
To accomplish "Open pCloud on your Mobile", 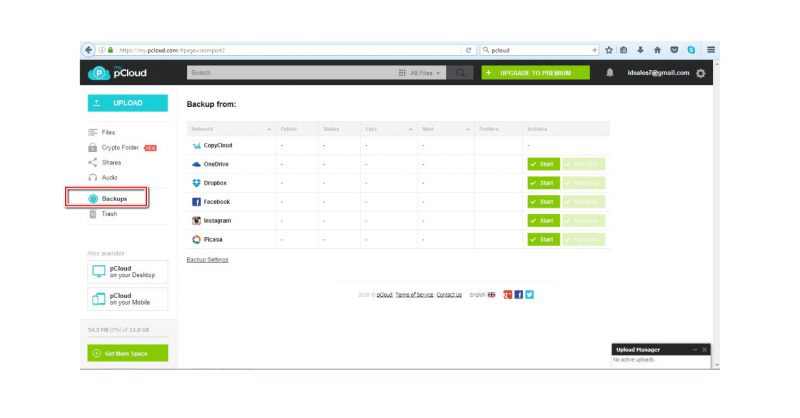I will pyautogui.click(x=128, y=299).
